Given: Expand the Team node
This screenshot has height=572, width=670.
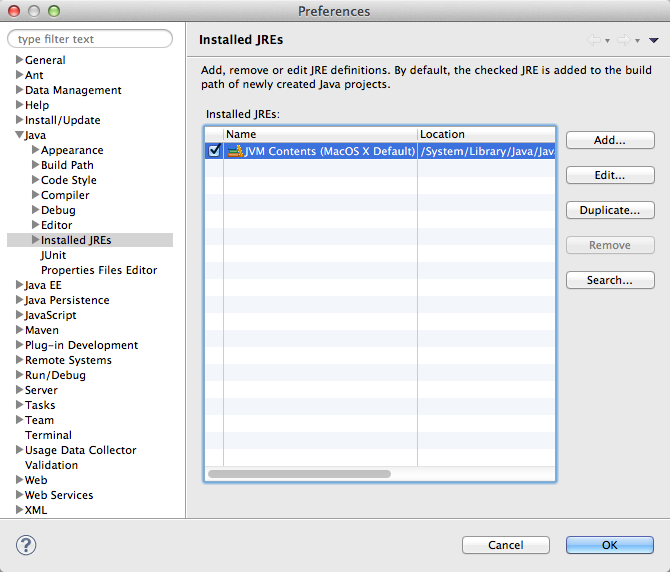Looking at the screenshot, I should click(x=19, y=419).
